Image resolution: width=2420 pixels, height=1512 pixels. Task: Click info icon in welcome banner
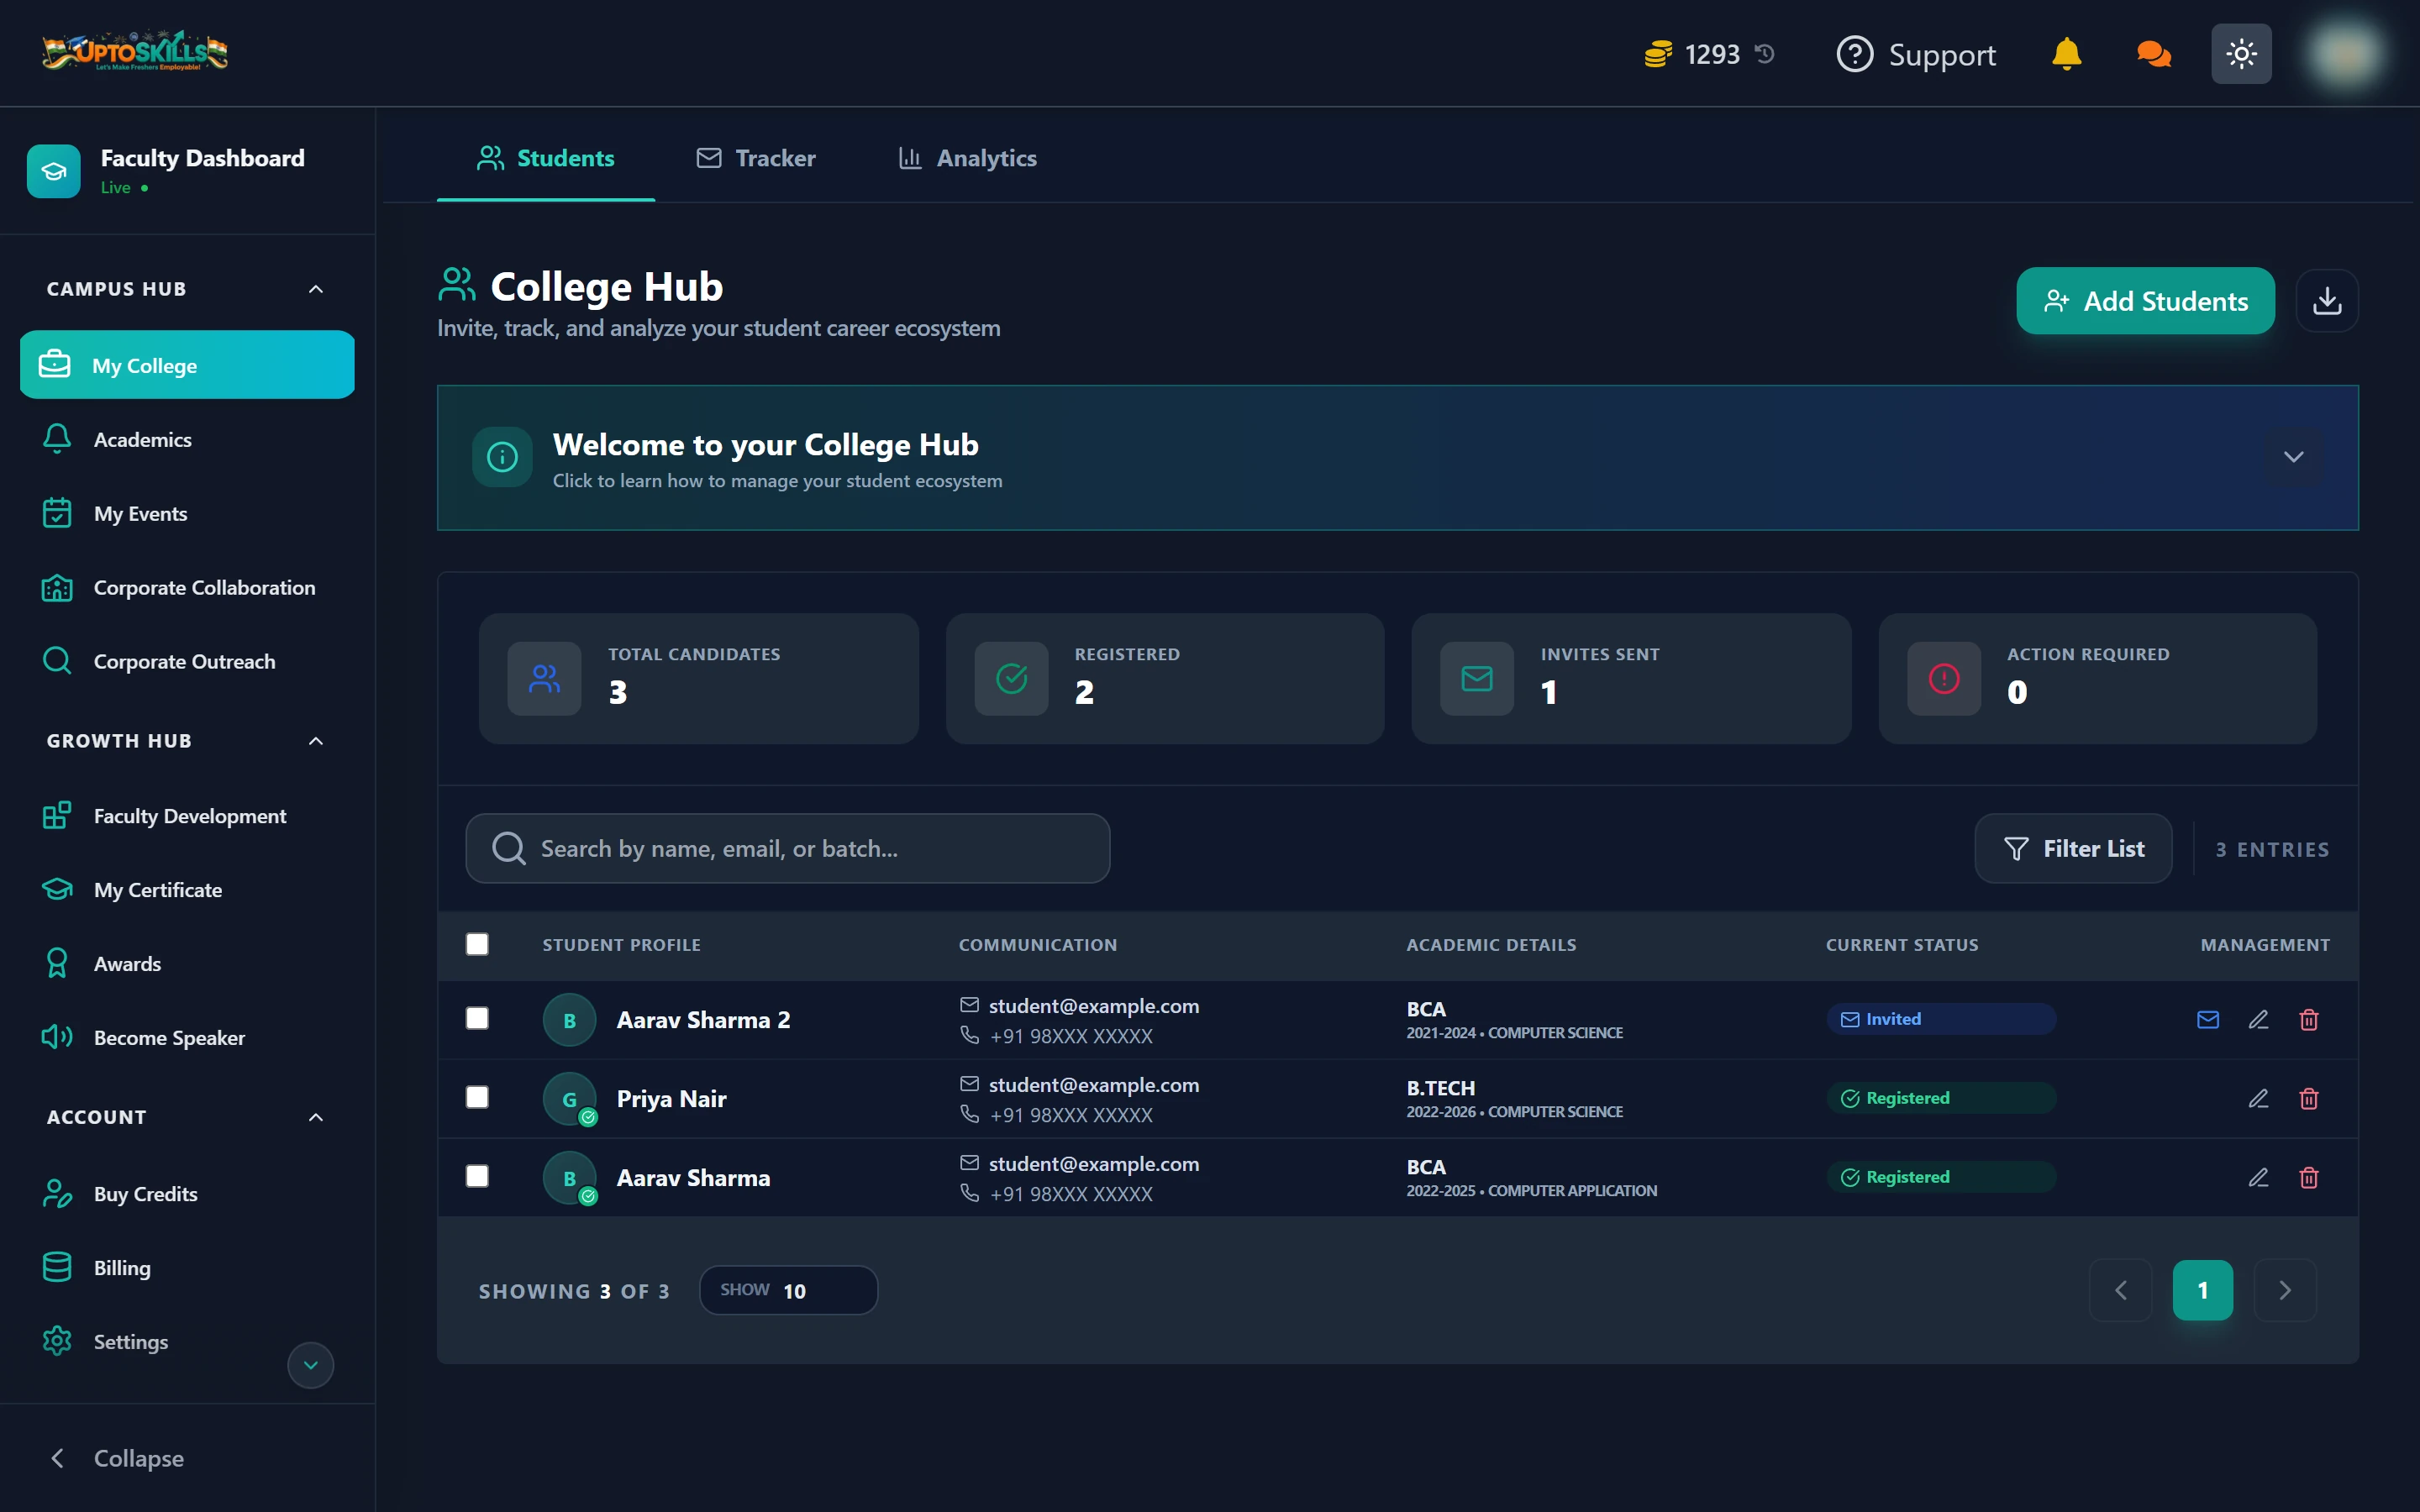click(502, 457)
